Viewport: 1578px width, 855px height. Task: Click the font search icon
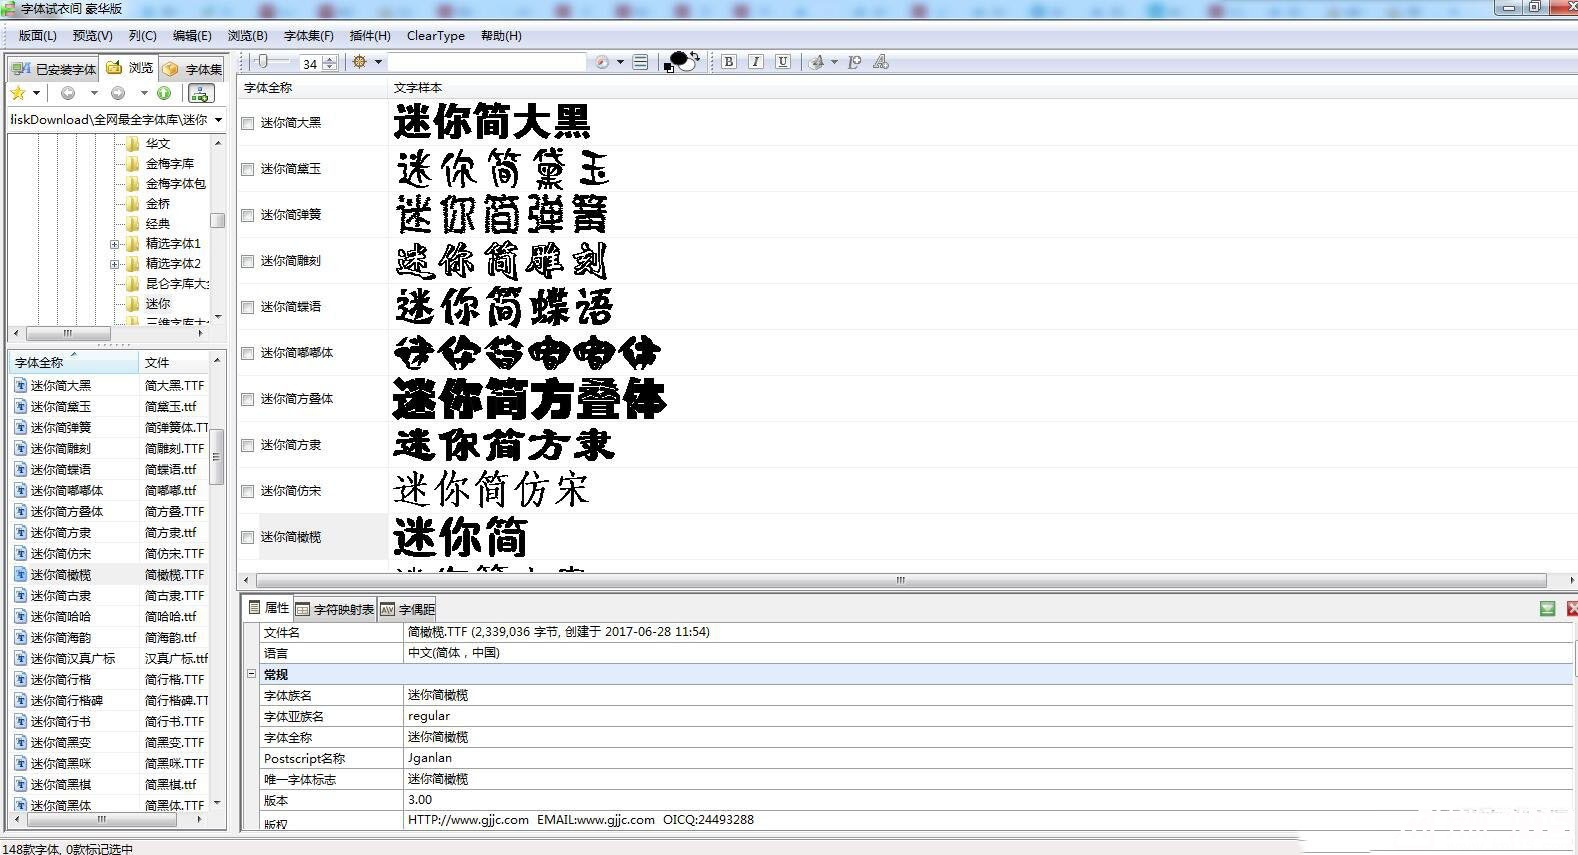[x=854, y=62]
